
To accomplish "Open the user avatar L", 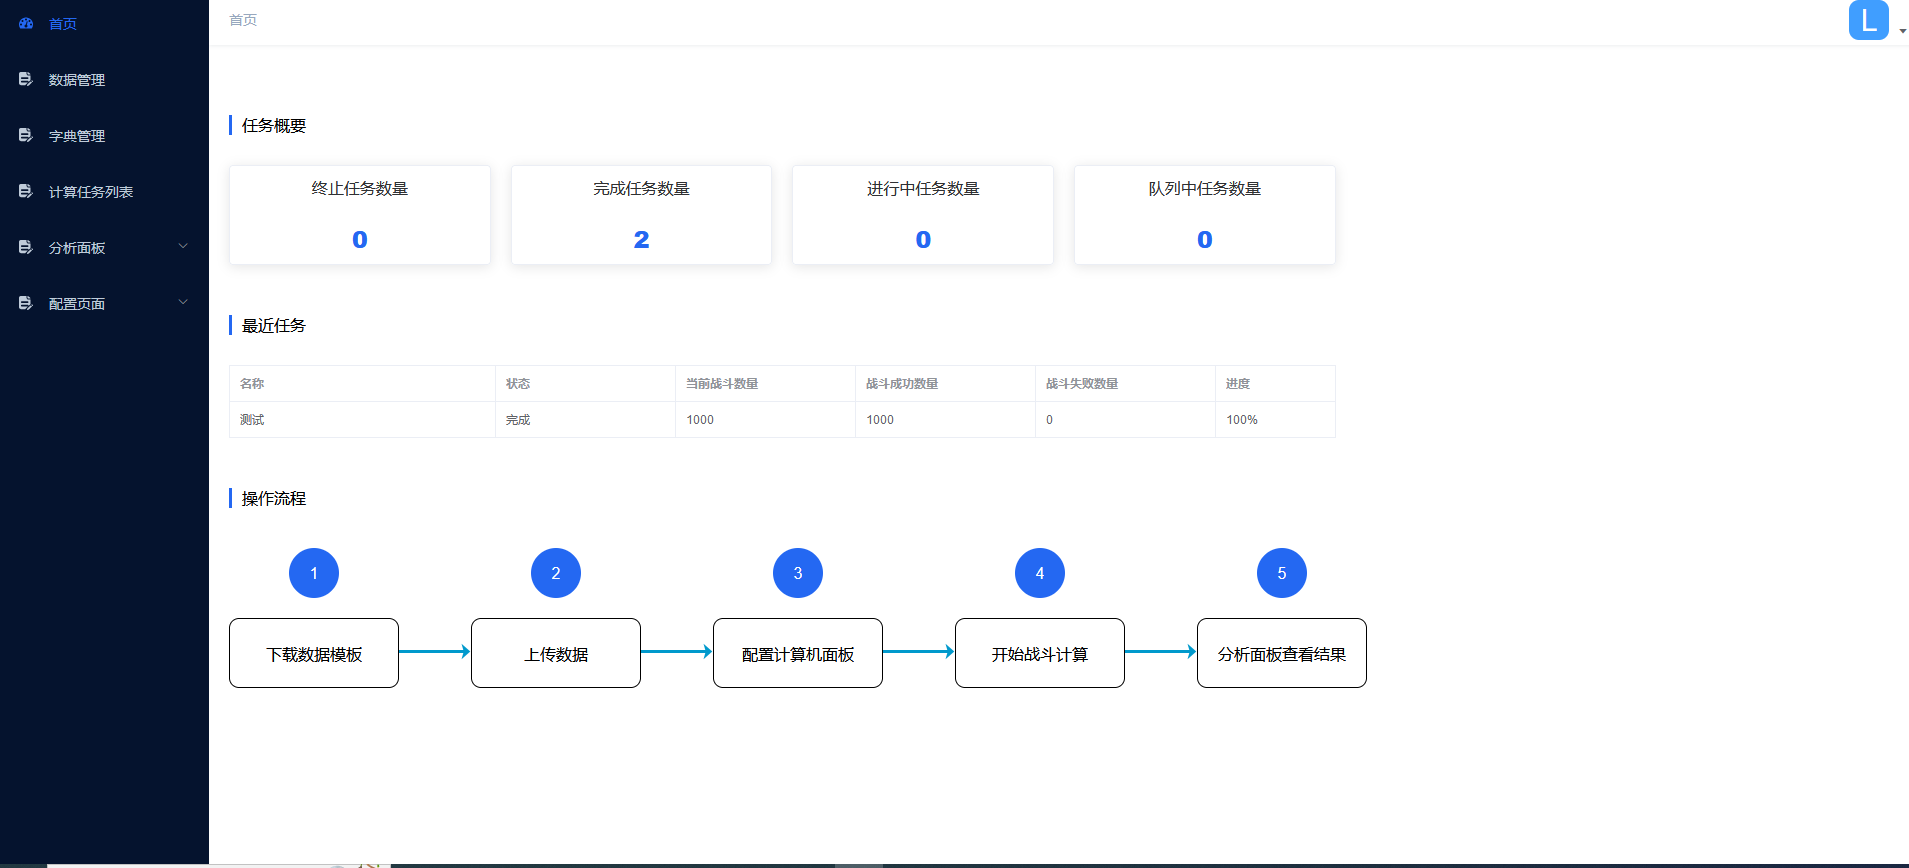I will click(1868, 20).
